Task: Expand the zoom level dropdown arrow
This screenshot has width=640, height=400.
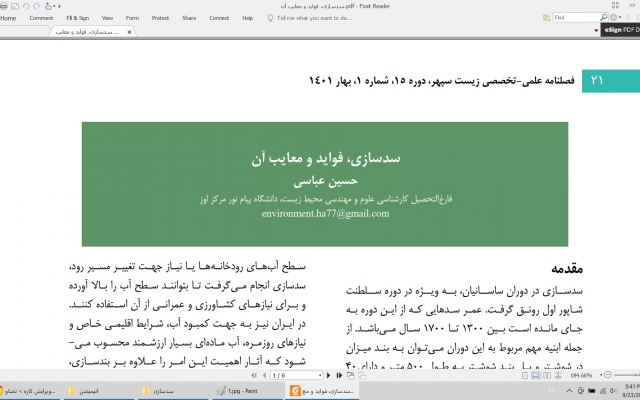Action: coord(601,376)
